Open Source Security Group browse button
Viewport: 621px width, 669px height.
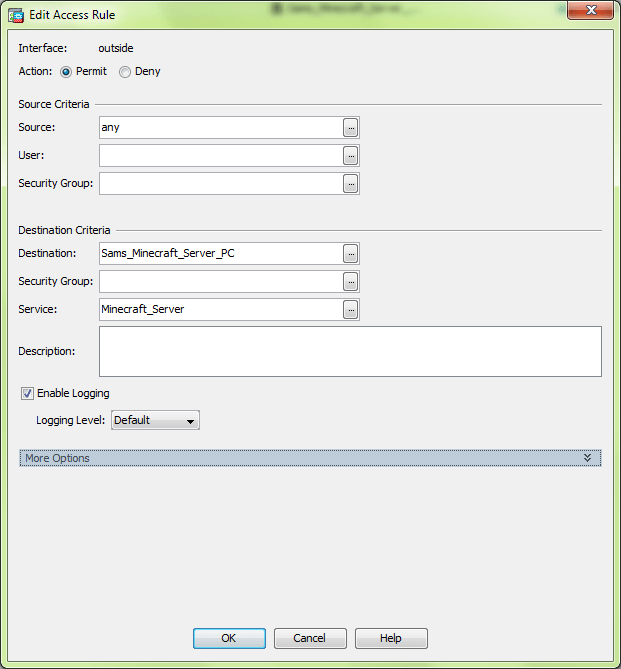click(x=350, y=184)
